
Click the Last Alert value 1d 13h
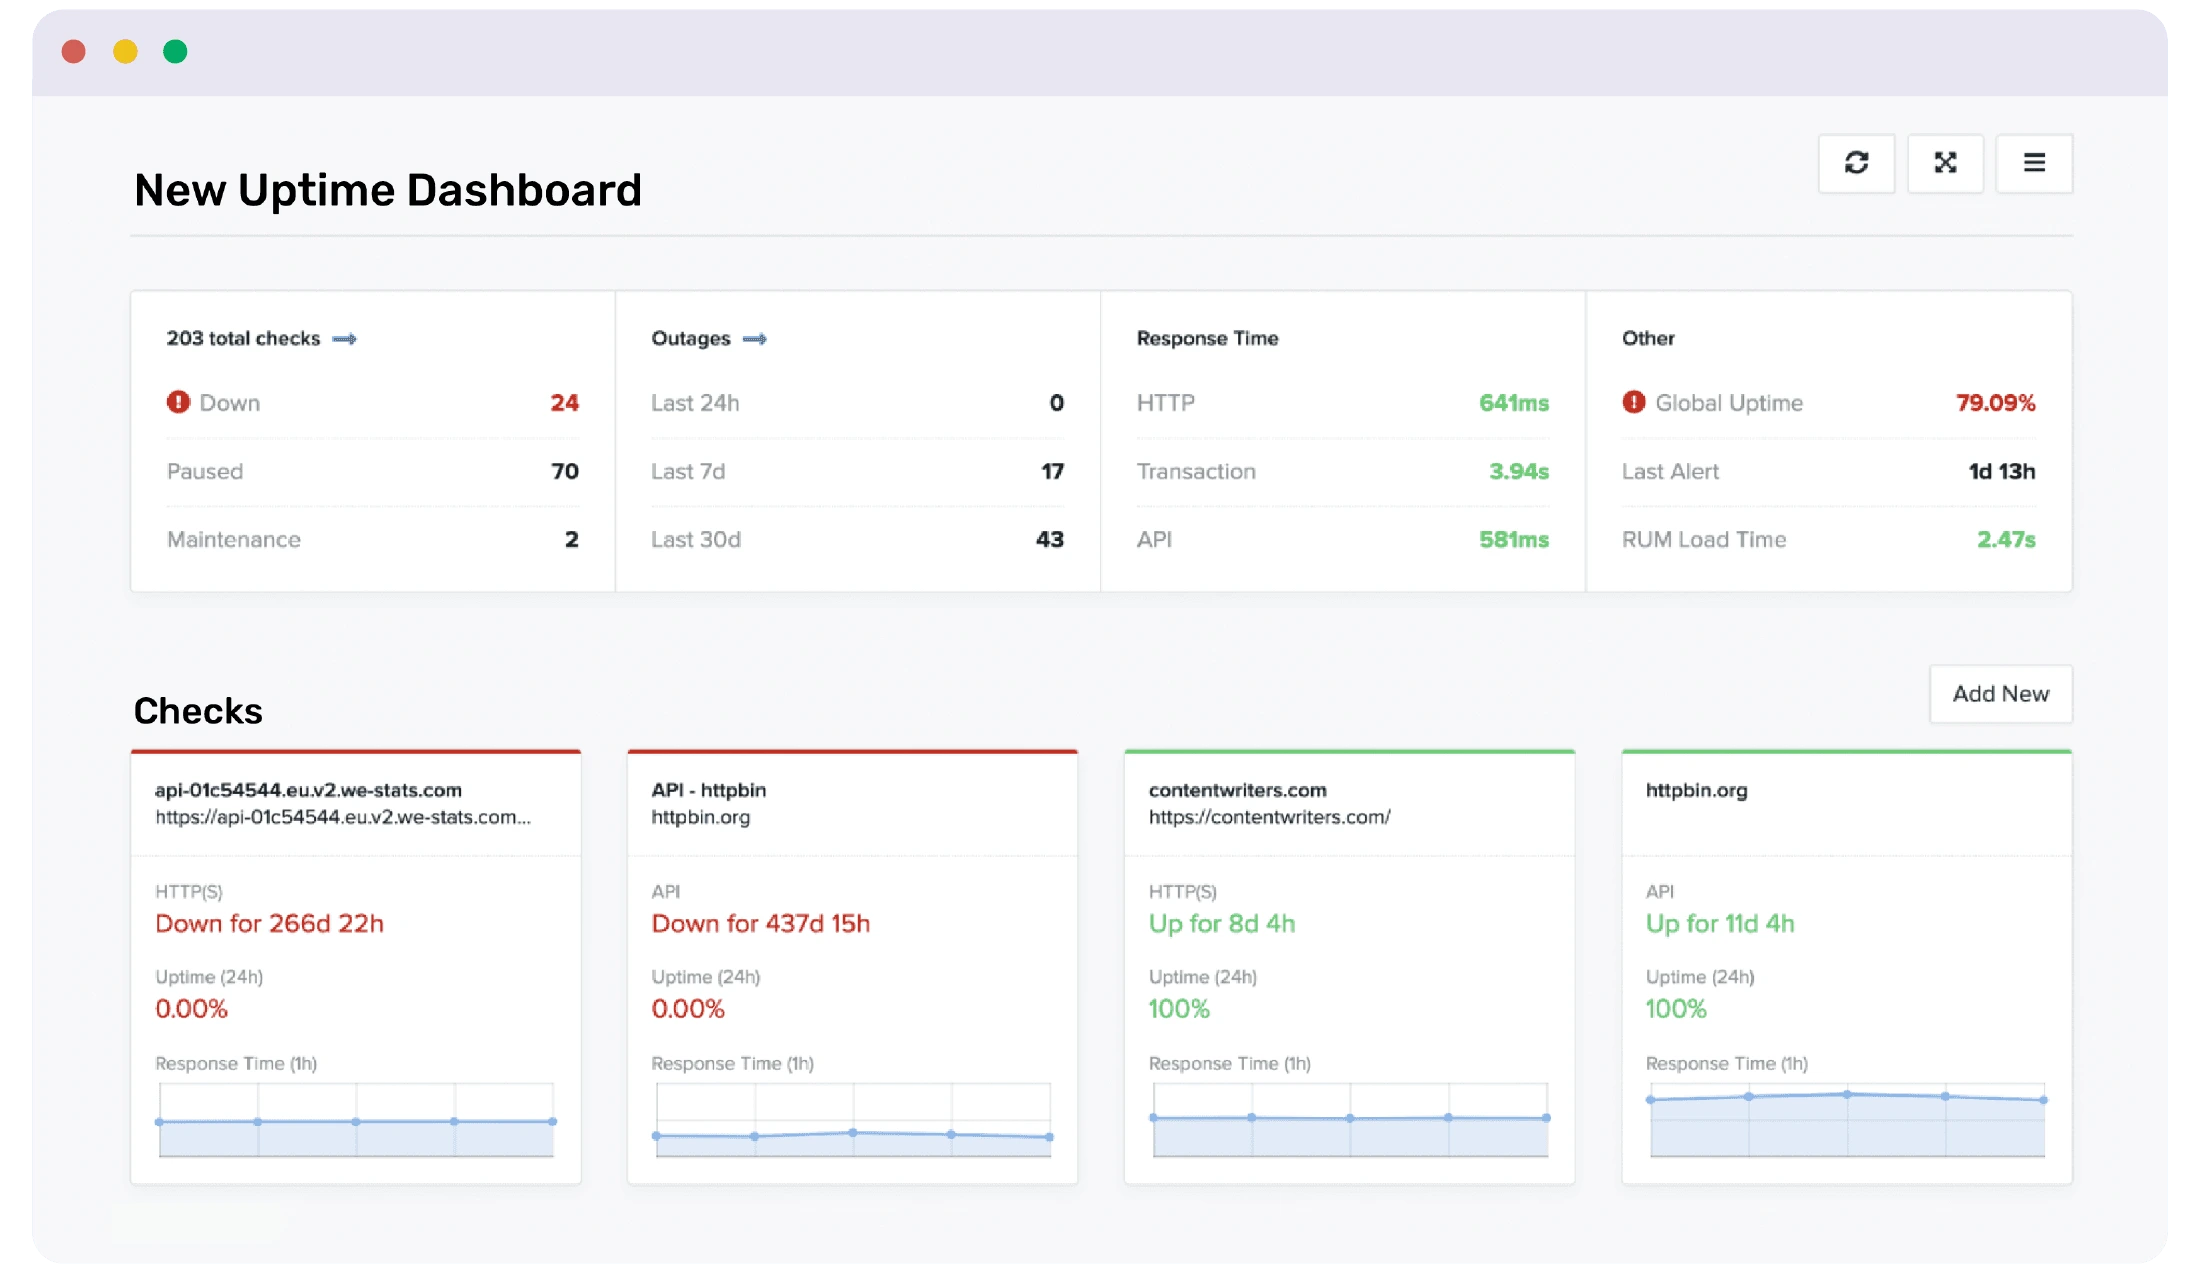point(2002,471)
